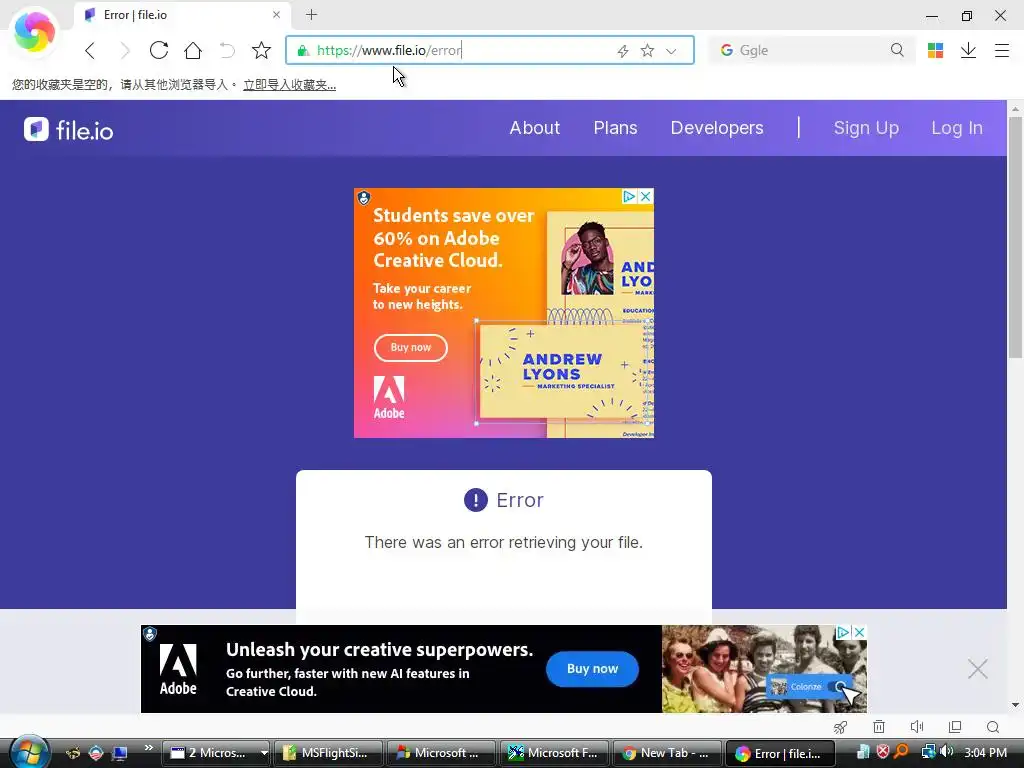1024x768 pixels.
Task: Click Buy now in bottom Adobe banner
Action: point(592,669)
